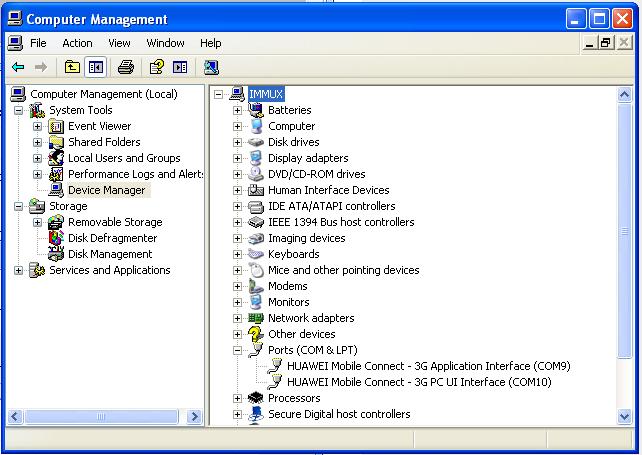
Task: Open the Action menu
Action: pos(77,43)
